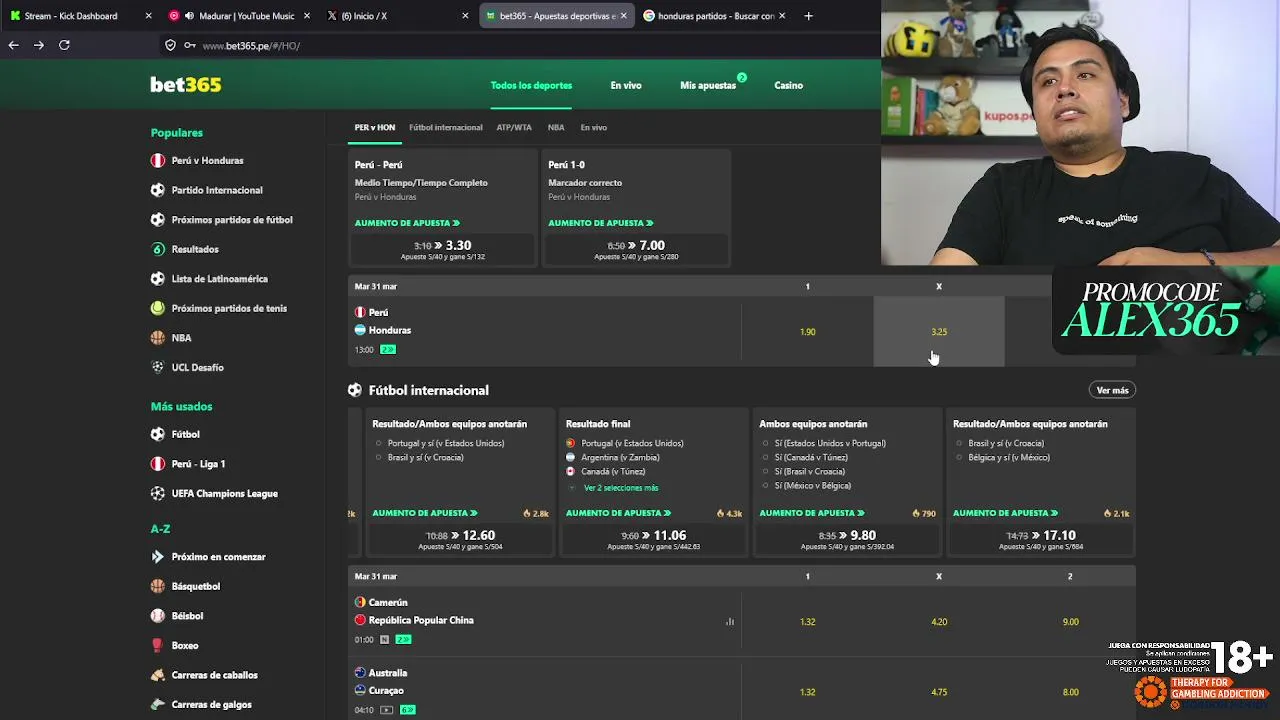1280x720 pixels.
Task: Switch to the X Inicio browser tab
Action: (397, 16)
